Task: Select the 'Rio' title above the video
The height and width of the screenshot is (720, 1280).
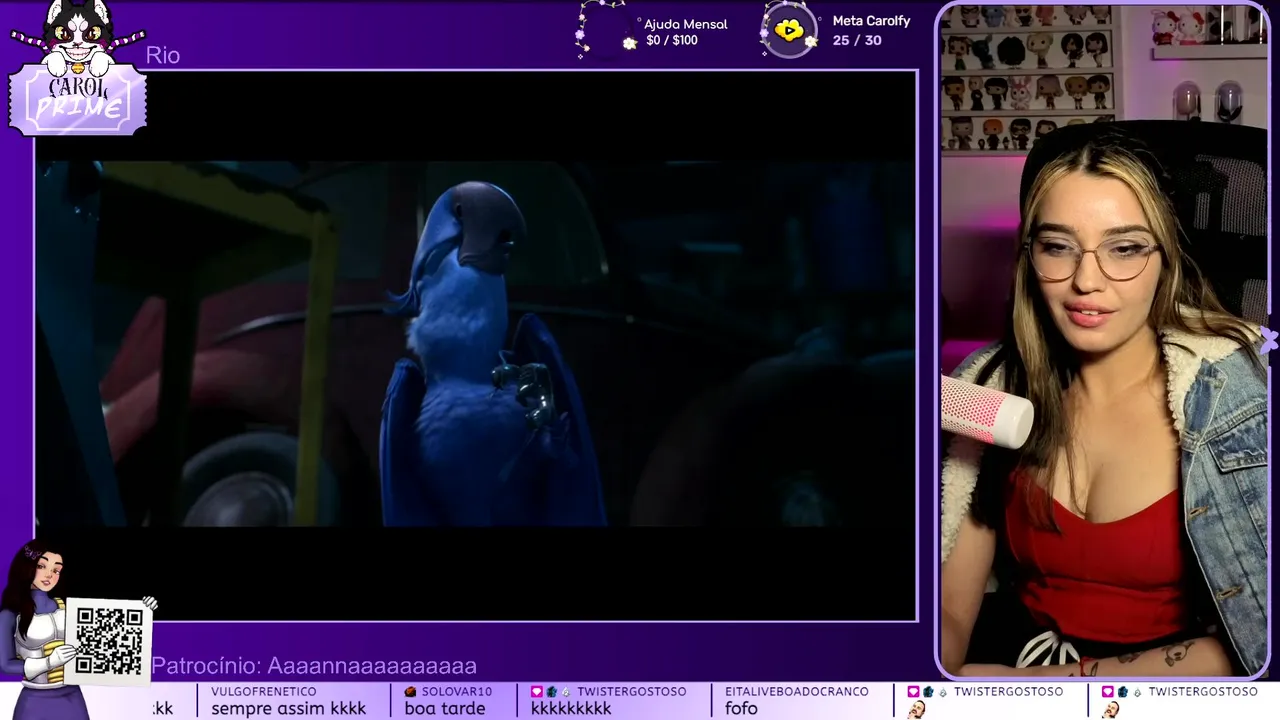Action: 163,56
